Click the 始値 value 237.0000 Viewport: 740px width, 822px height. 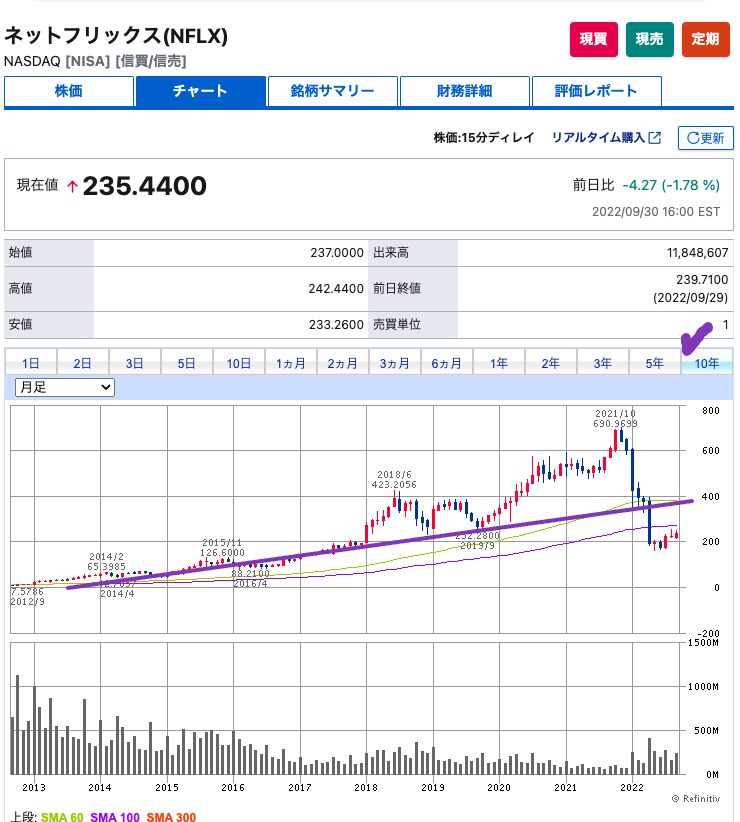336,253
